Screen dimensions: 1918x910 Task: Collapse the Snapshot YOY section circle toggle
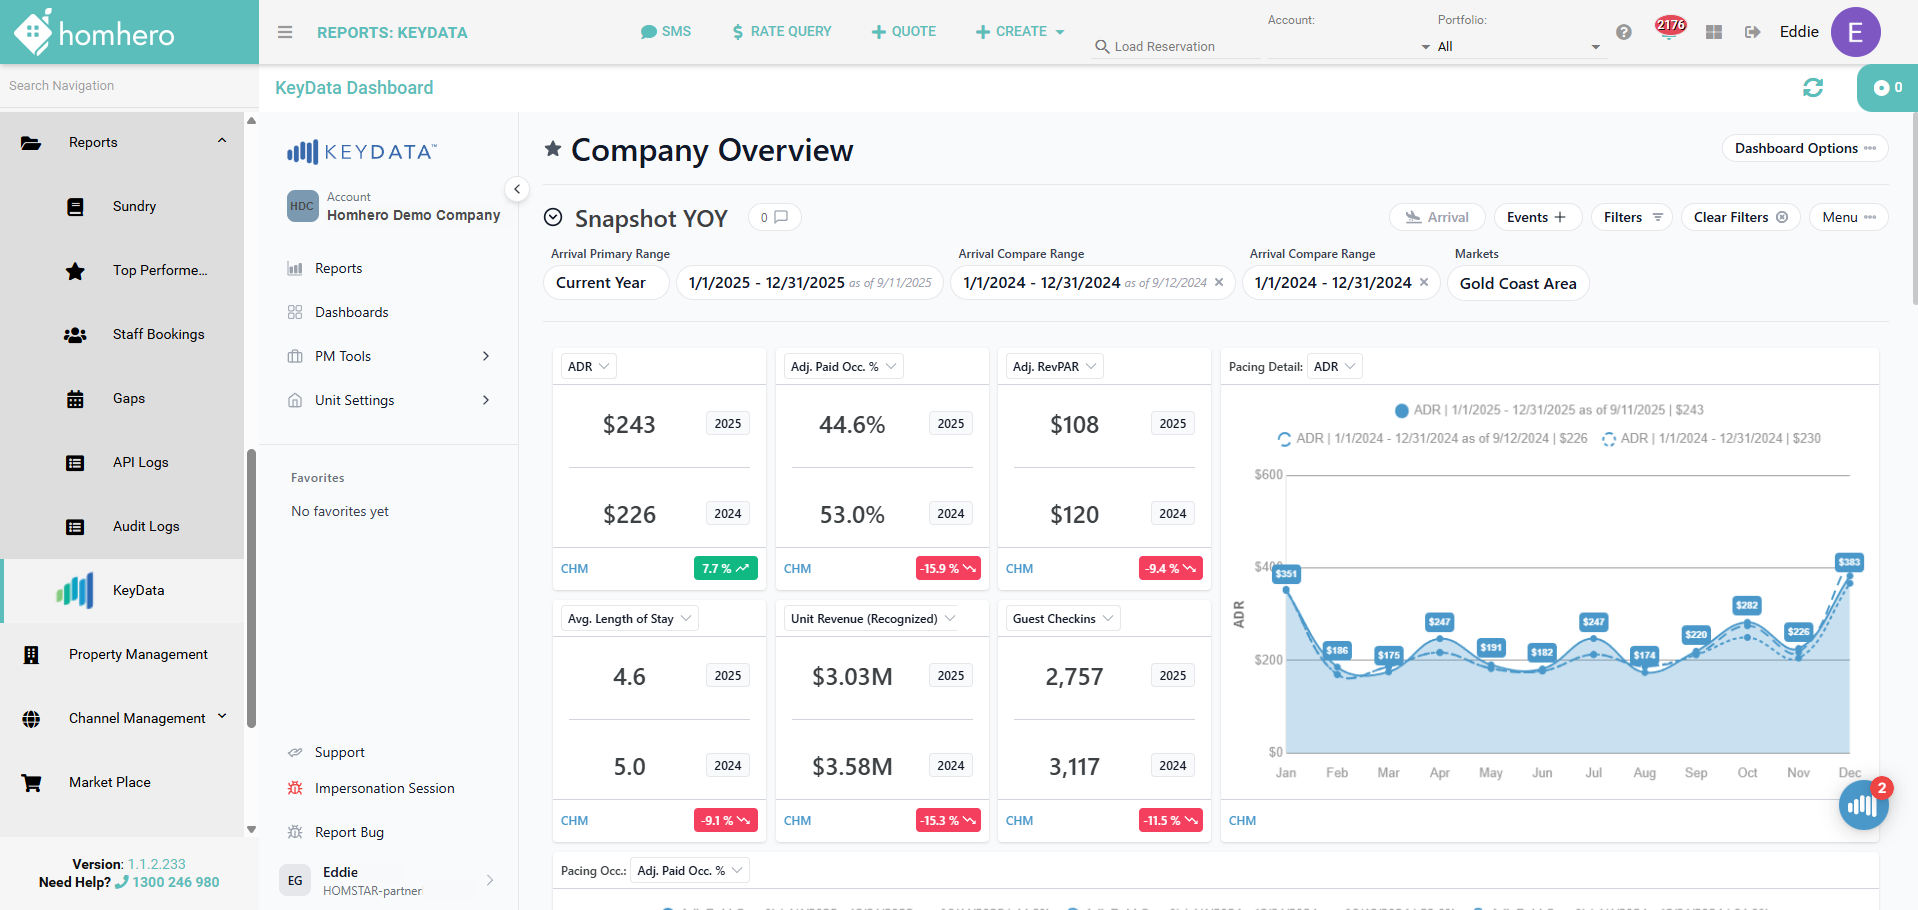click(x=553, y=217)
